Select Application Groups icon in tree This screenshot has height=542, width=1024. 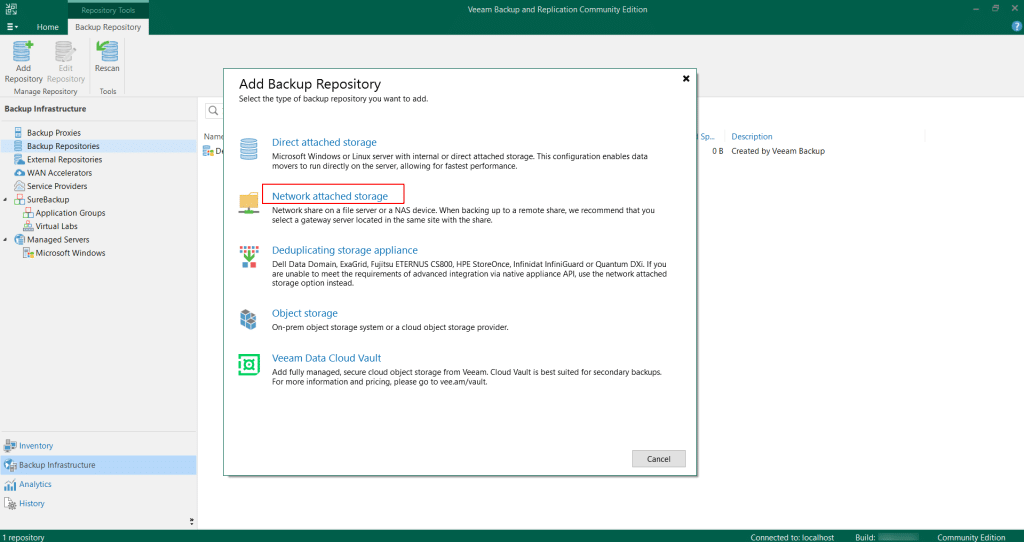(28, 213)
